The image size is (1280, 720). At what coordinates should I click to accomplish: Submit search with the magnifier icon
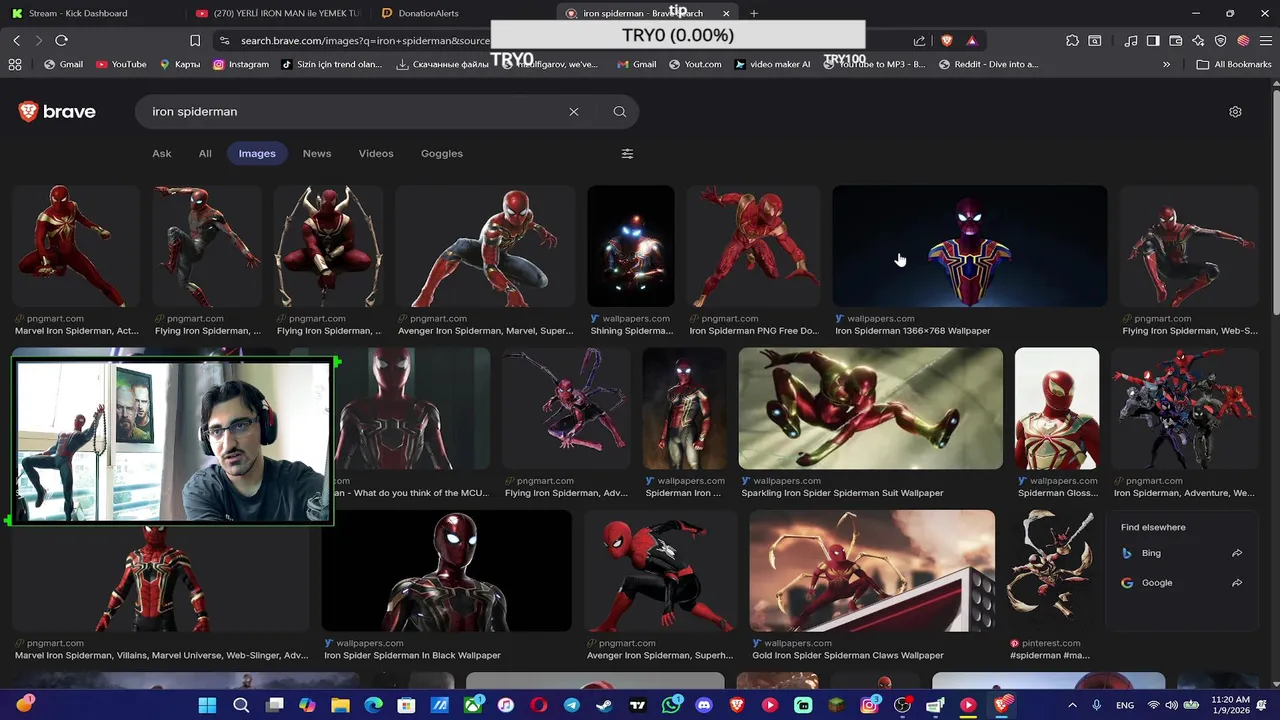tap(620, 112)
